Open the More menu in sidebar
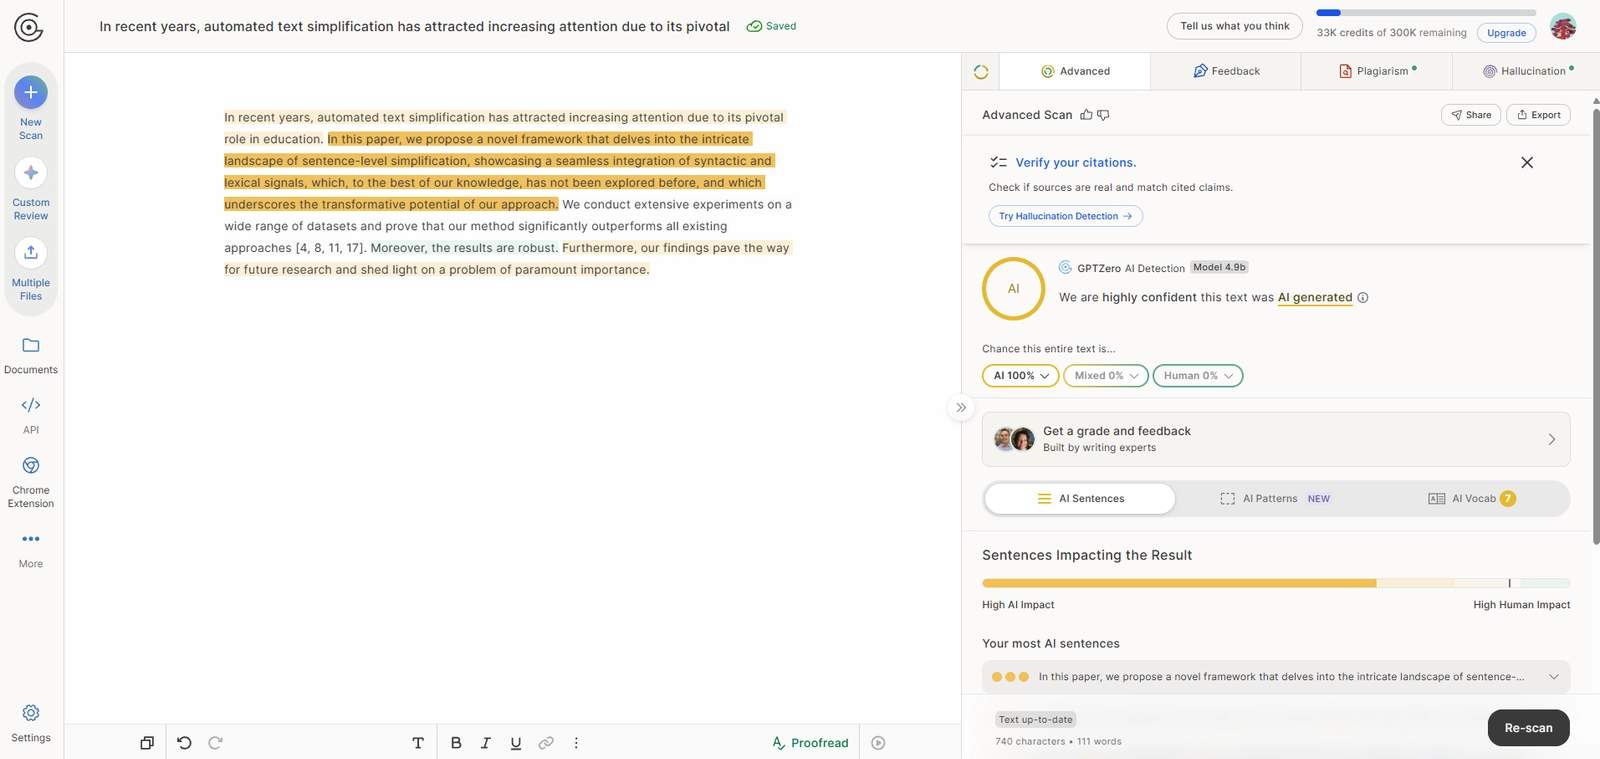 [31, 549]
